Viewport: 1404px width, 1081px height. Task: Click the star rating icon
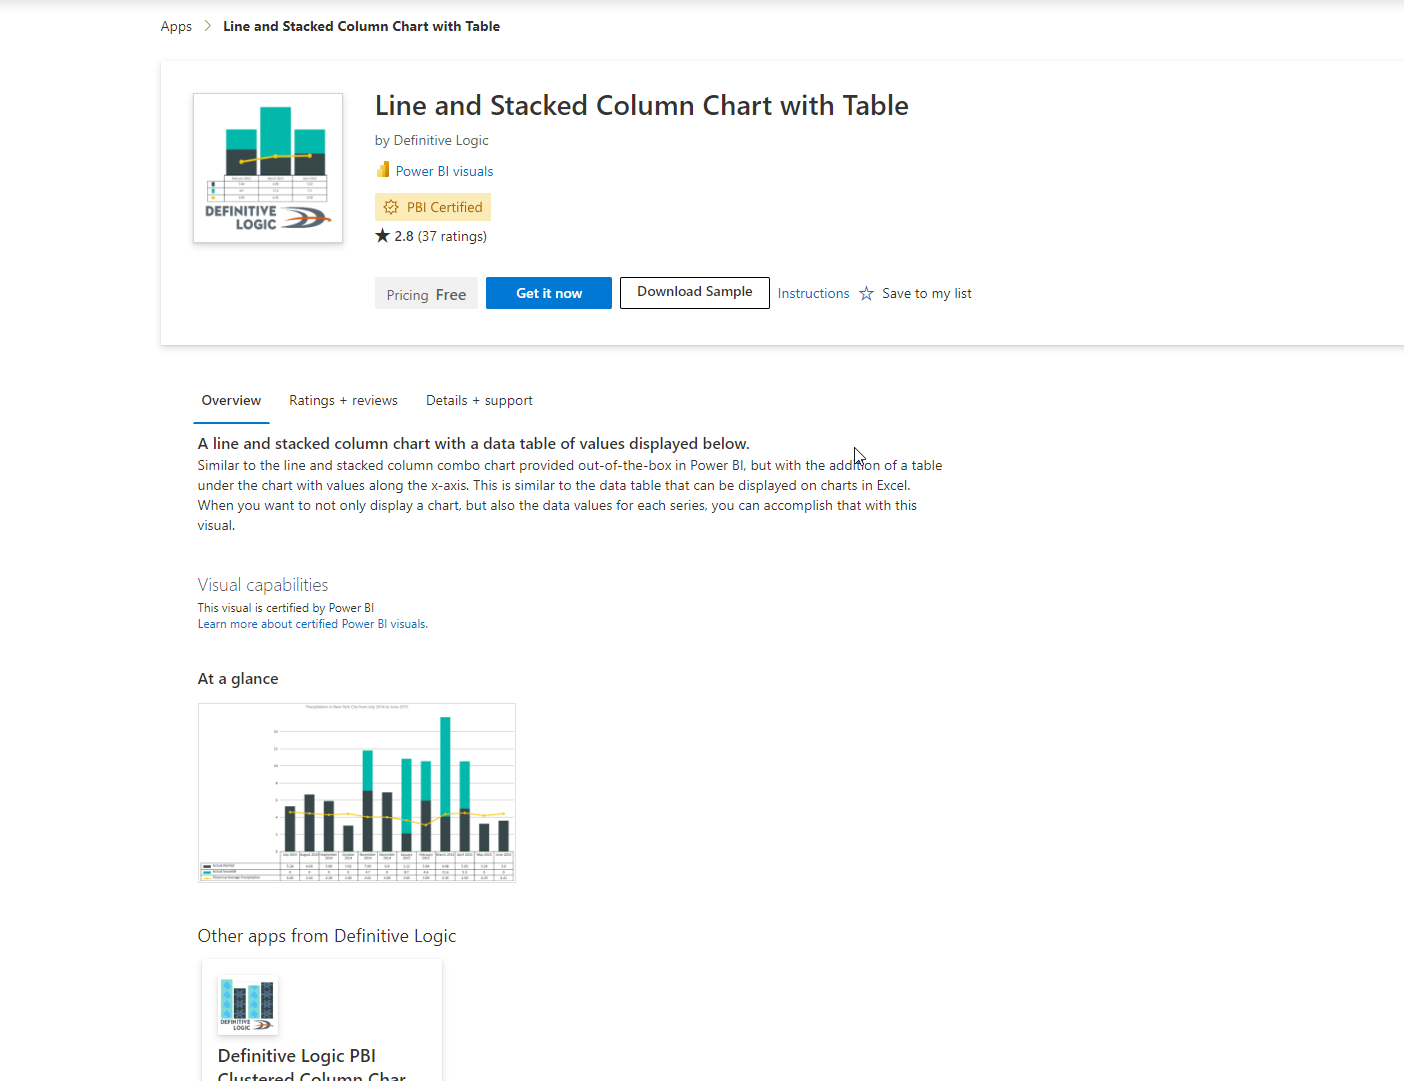tap(382, 236)
